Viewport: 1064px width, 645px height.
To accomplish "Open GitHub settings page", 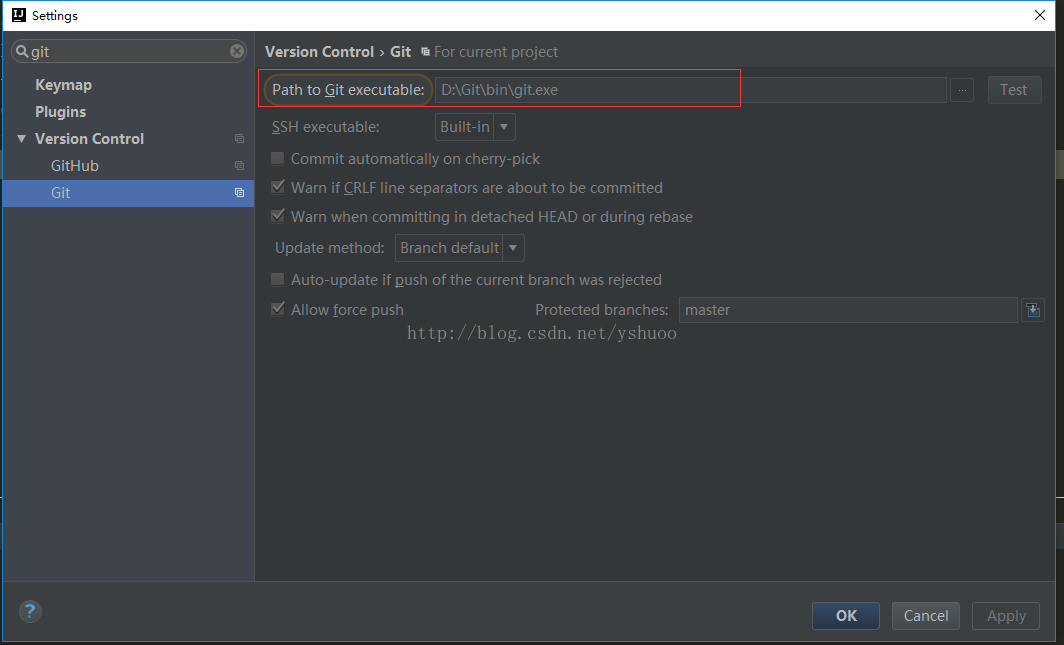I will (75, 165).
